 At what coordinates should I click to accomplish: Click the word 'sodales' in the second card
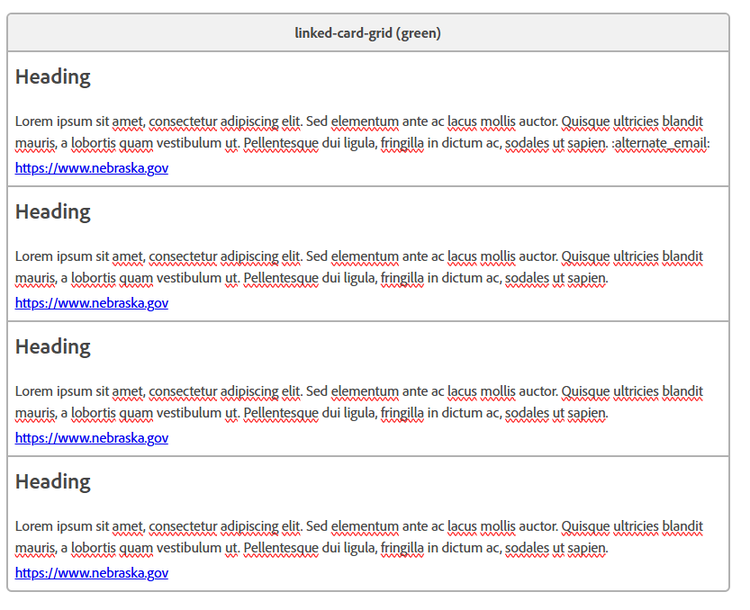pos(527,278)
